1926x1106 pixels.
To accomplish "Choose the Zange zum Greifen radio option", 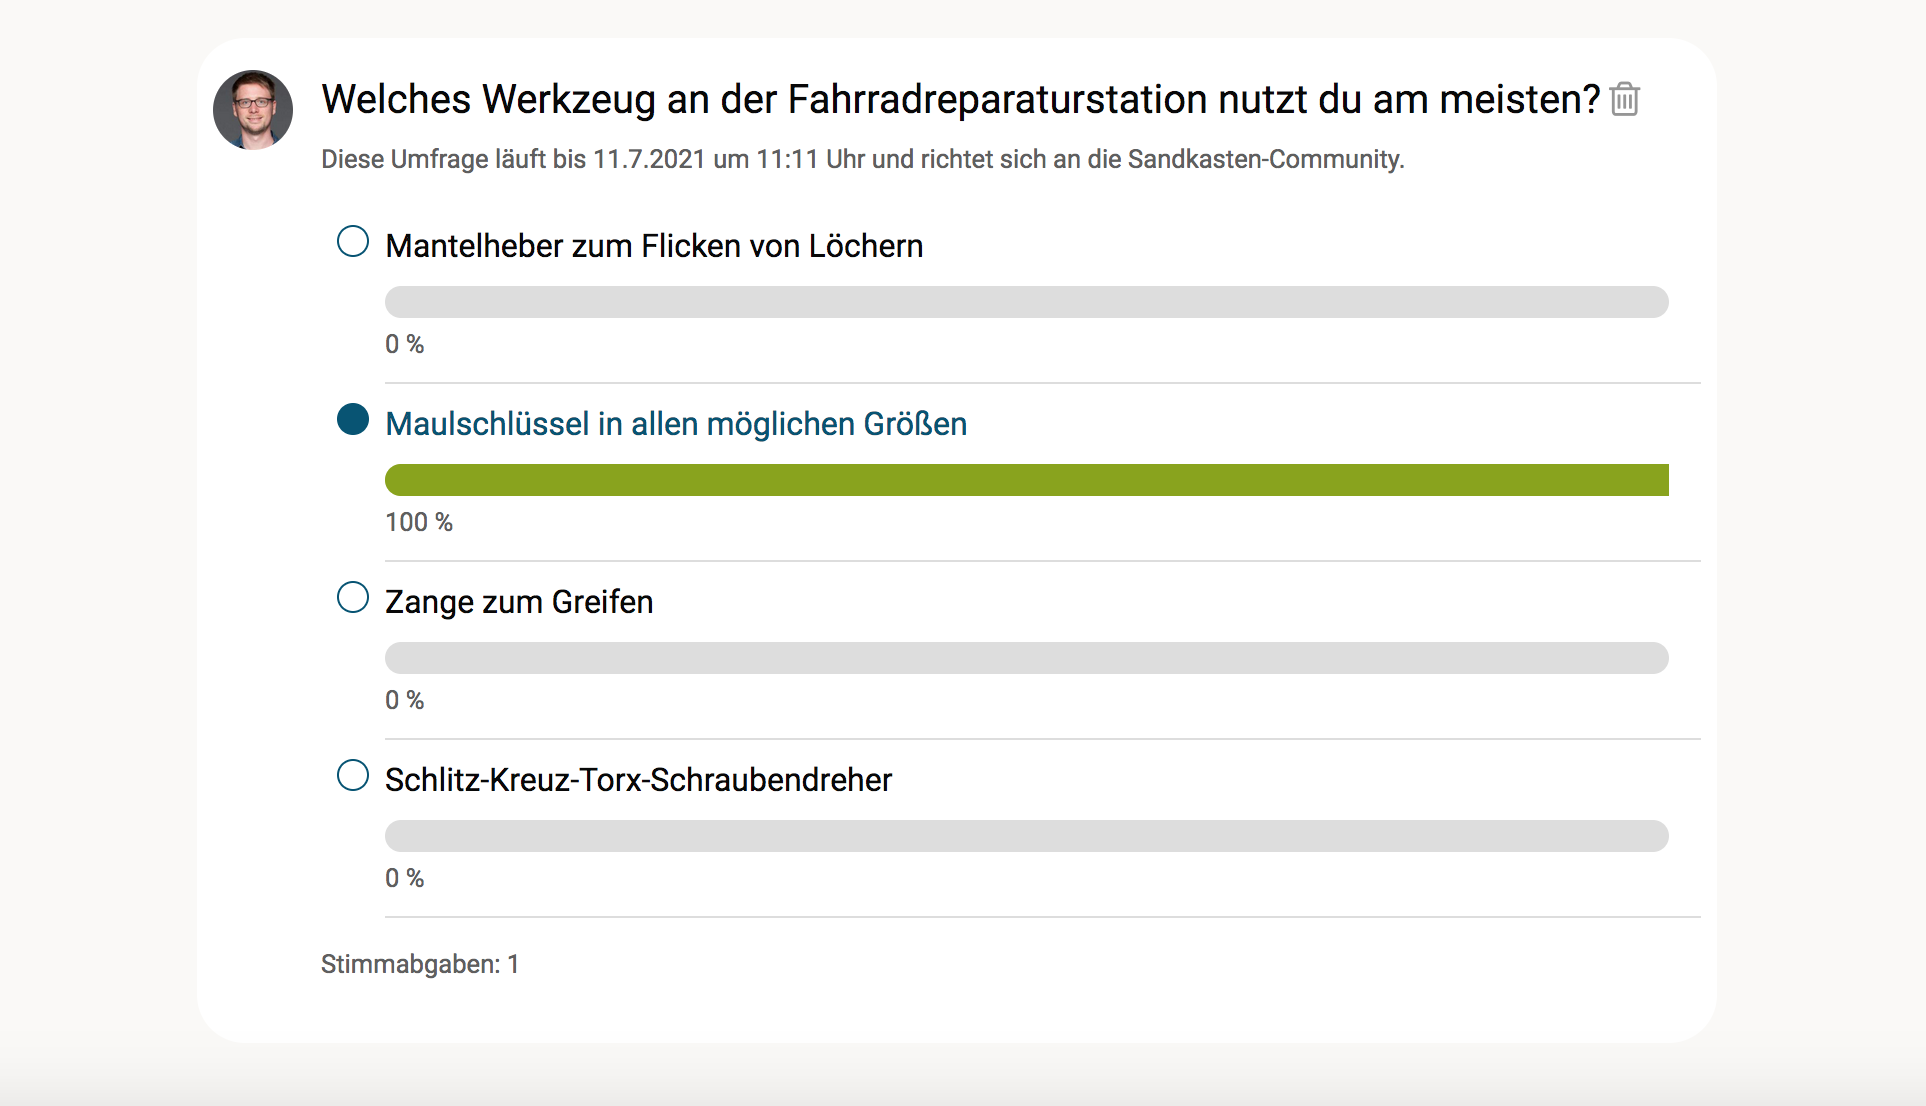I will pyautogui.click(x=353, y=598).
